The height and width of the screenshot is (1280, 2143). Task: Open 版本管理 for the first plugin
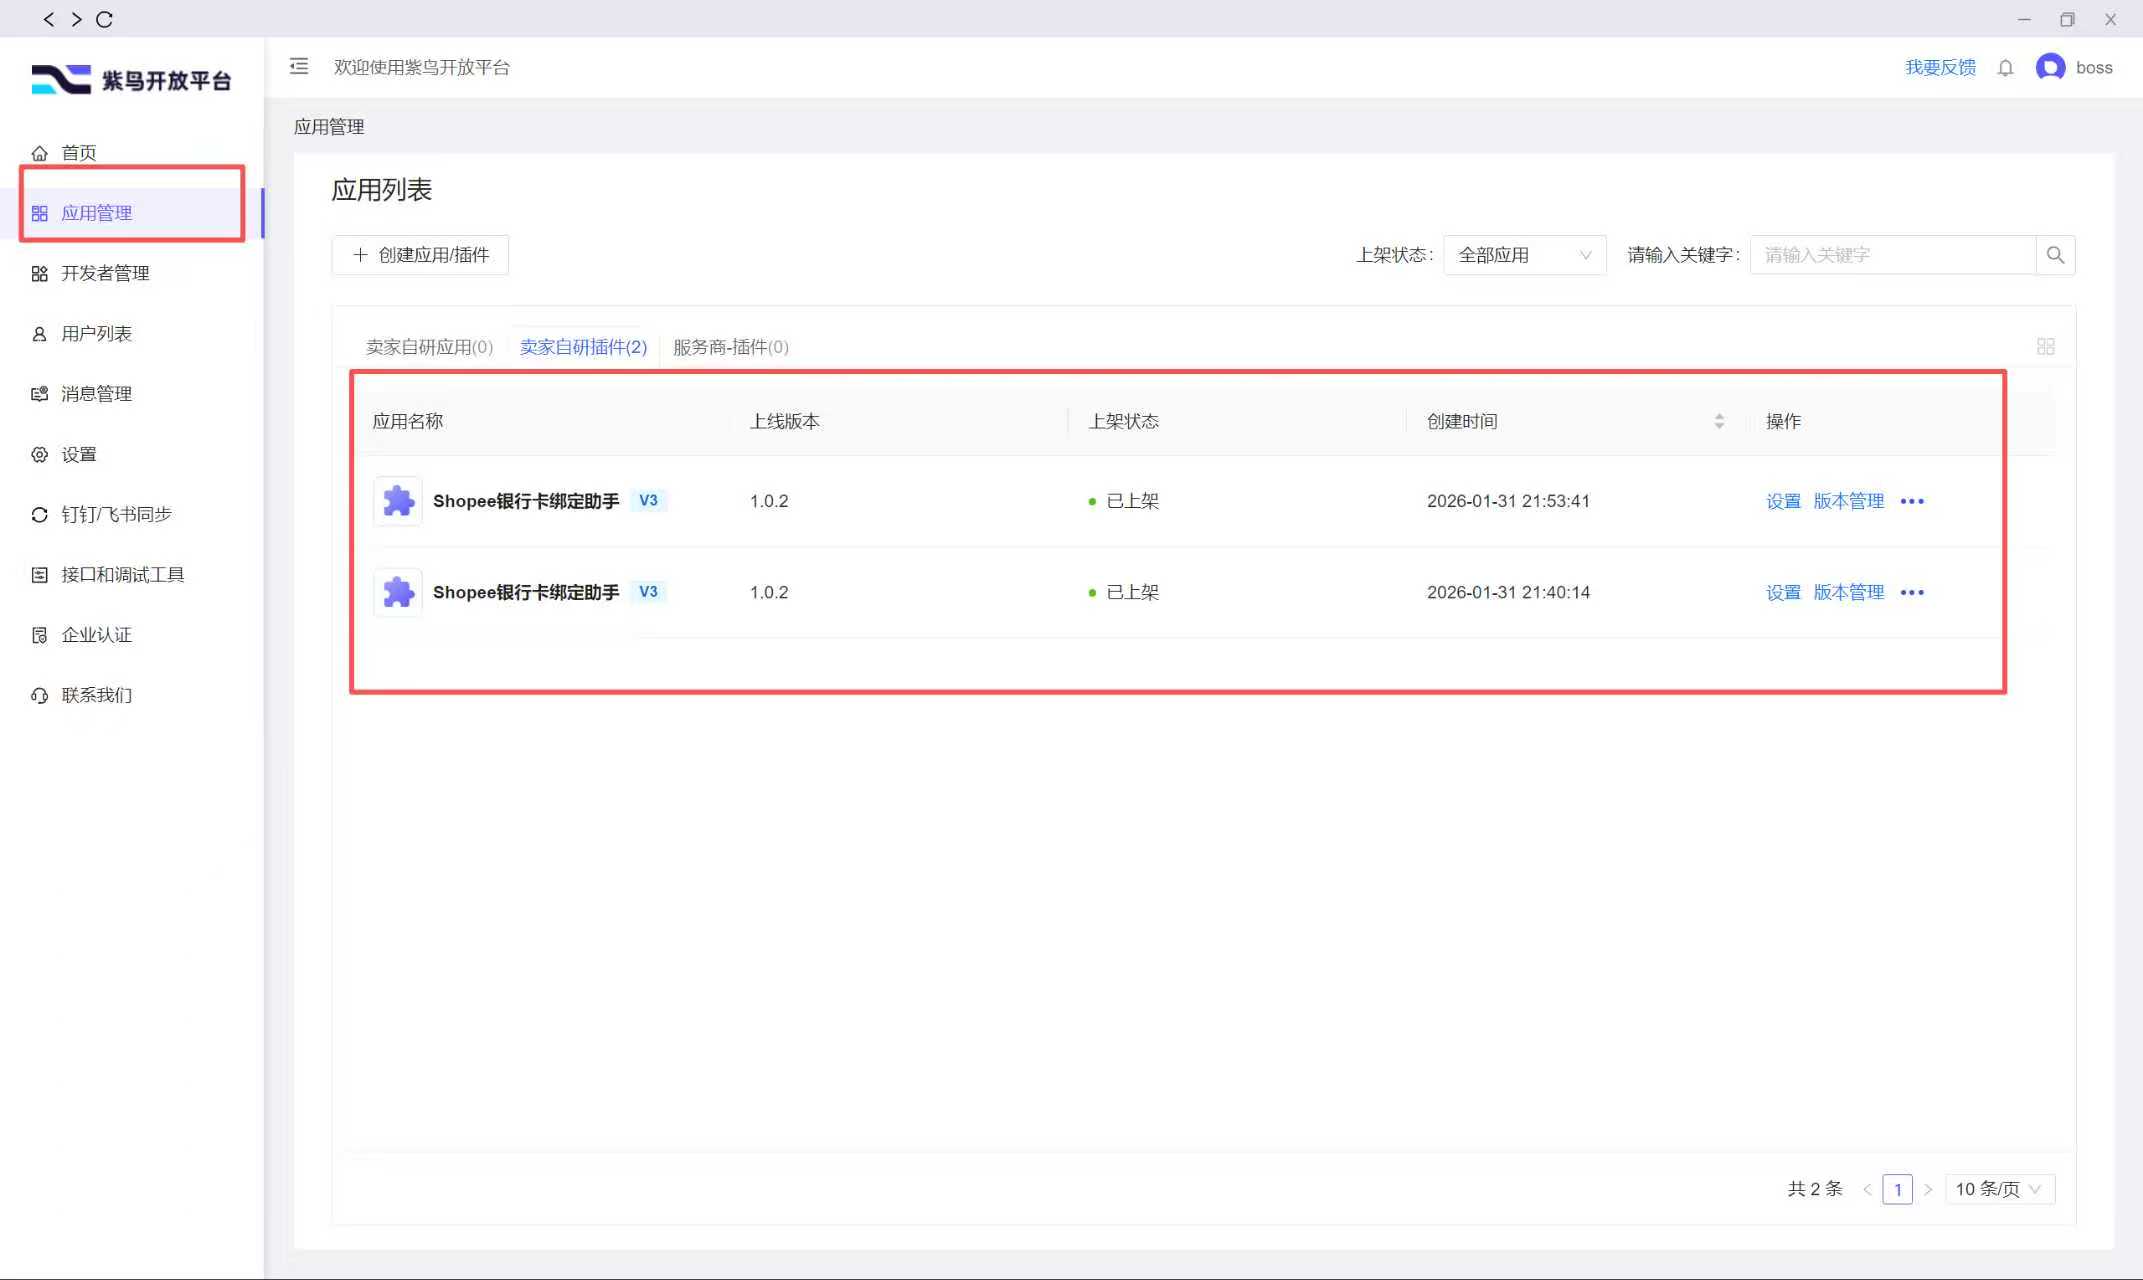[x=1848, y=501]
